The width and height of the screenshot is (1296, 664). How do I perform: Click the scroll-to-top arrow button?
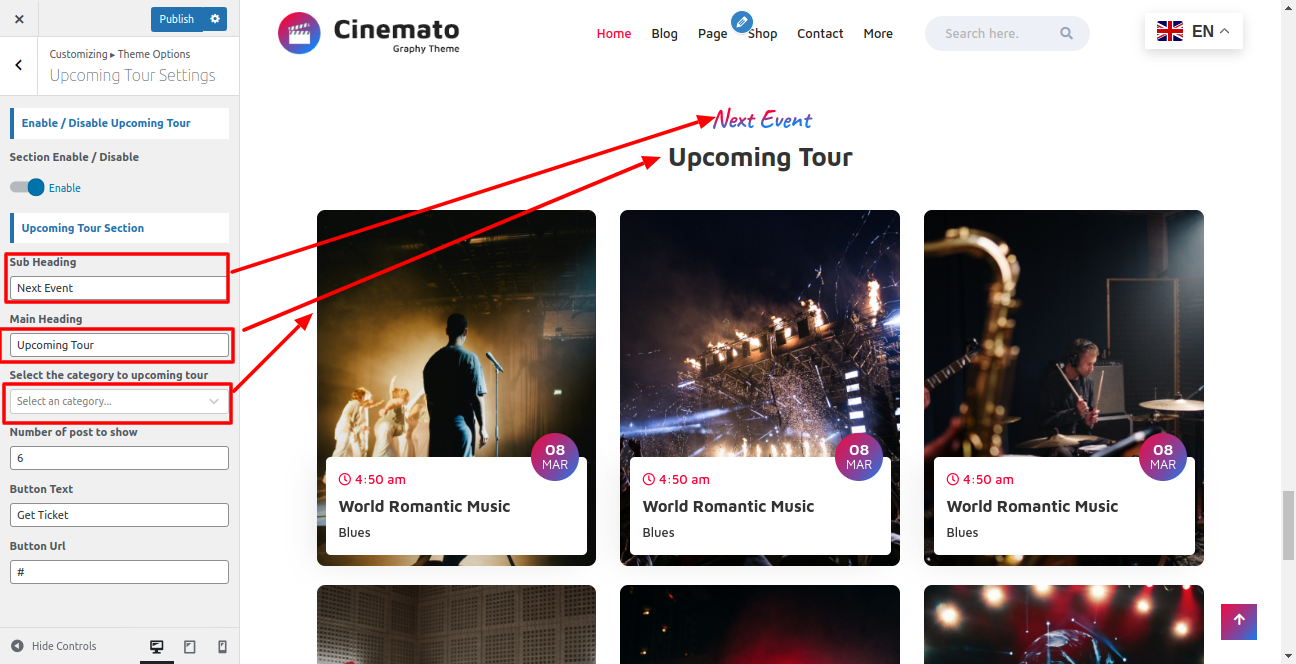(x=1238, y=621)
